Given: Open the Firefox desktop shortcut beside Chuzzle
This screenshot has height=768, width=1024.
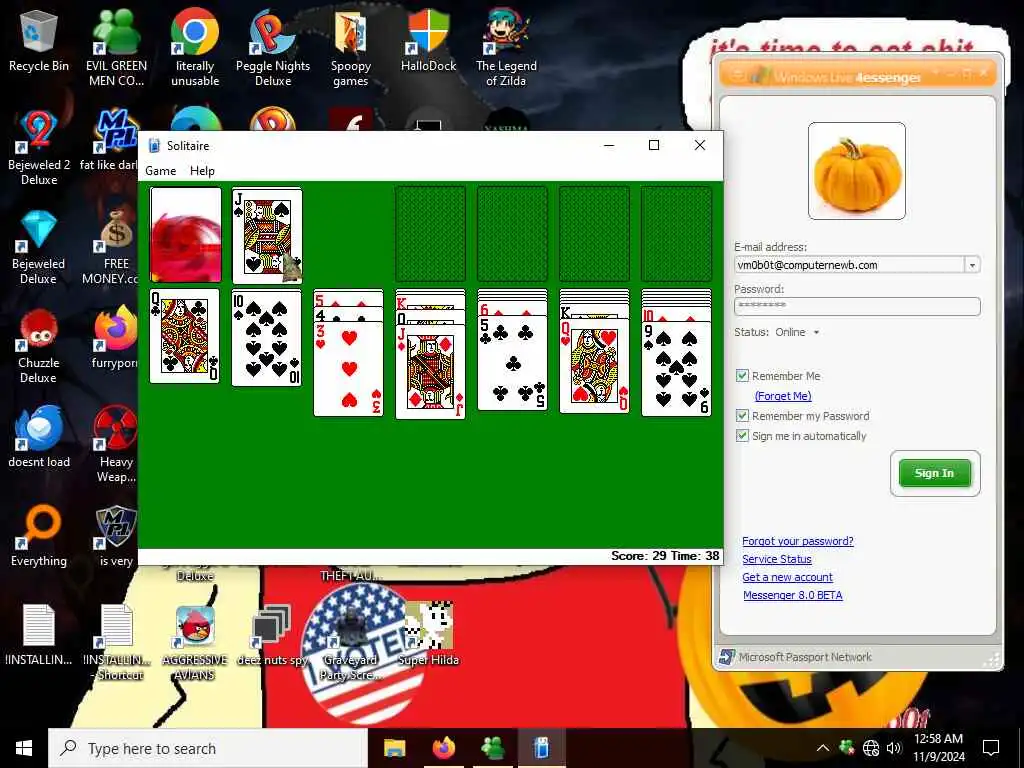Looking at the screenshot, I should click(115, 338).
